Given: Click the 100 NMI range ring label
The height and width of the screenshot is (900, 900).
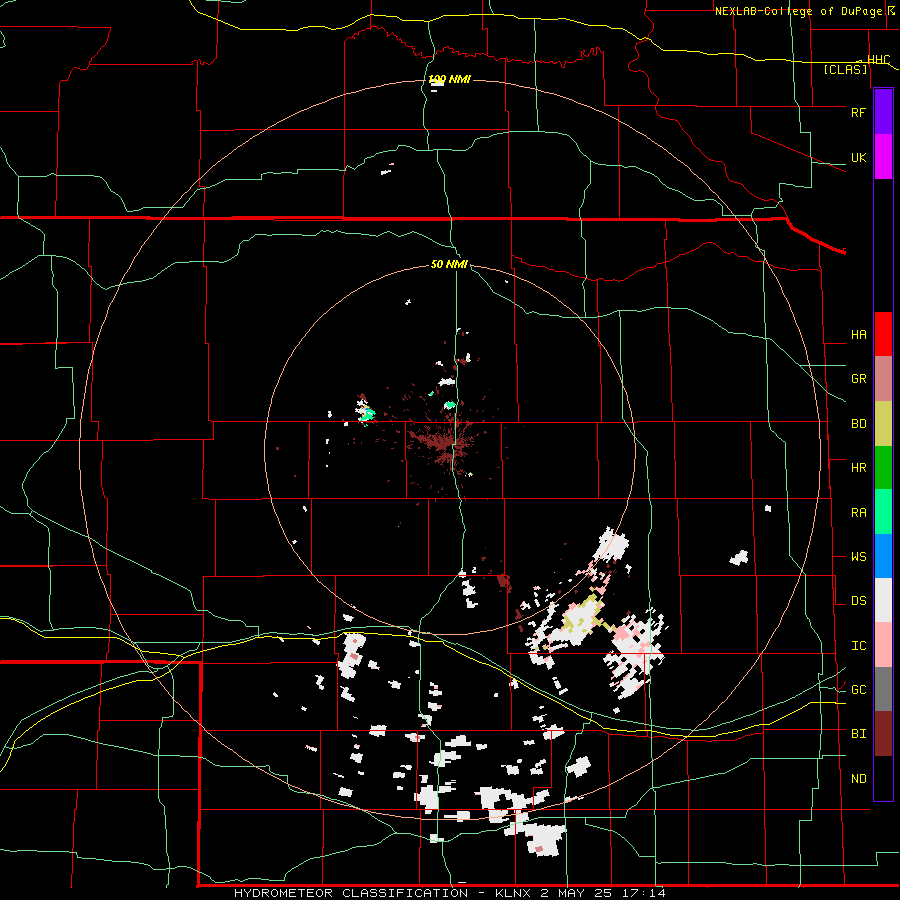Looking at the screenshot, I should (449, 79).
